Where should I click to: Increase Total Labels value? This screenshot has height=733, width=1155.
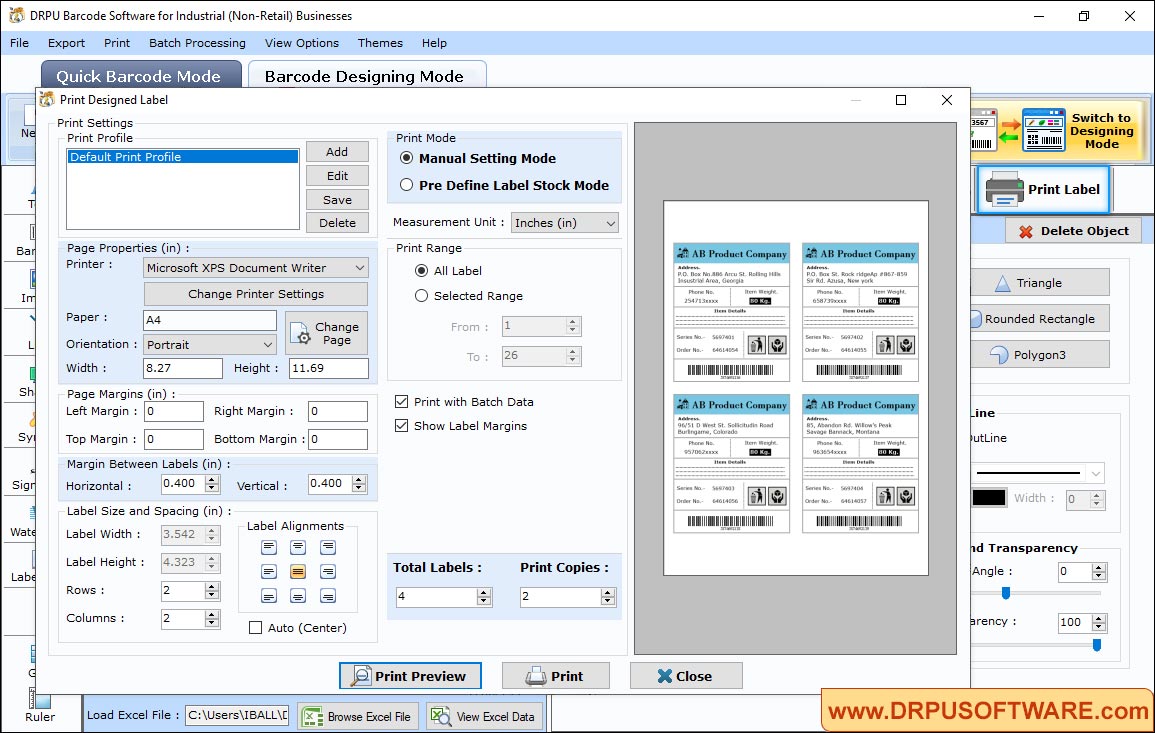(484, 592)
